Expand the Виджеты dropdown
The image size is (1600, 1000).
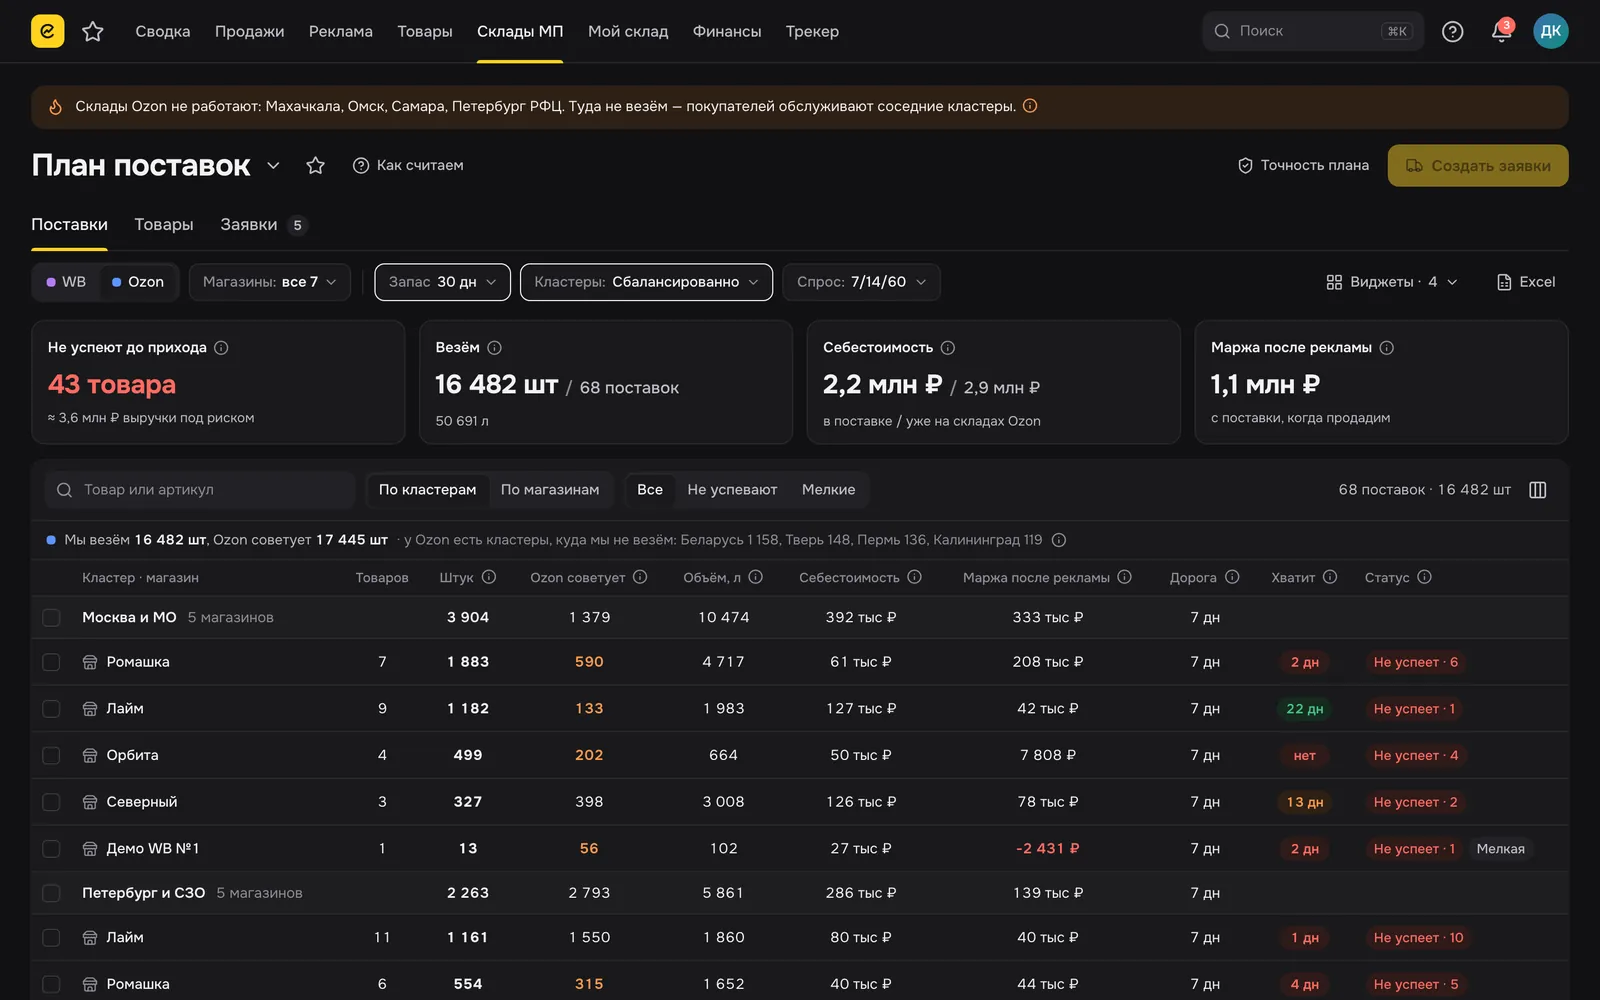(x=1391, y=282)
